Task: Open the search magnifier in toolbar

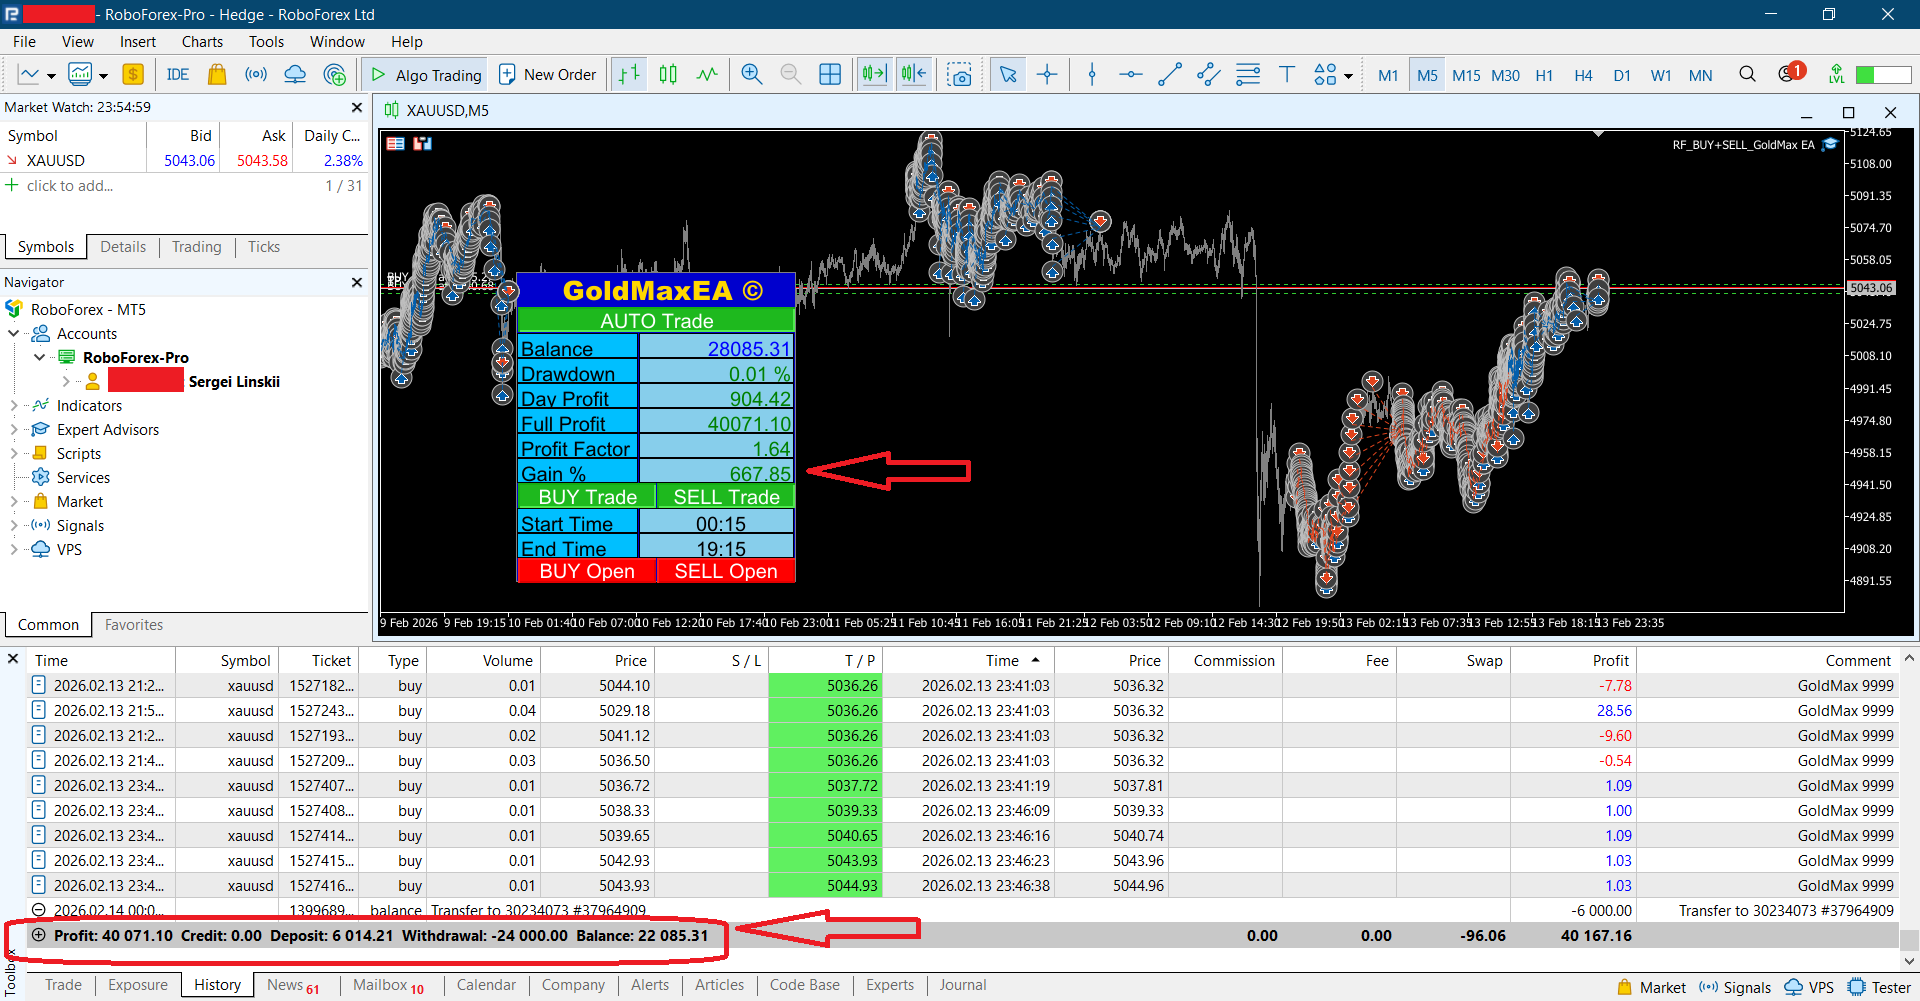Action: point(1747,75)
